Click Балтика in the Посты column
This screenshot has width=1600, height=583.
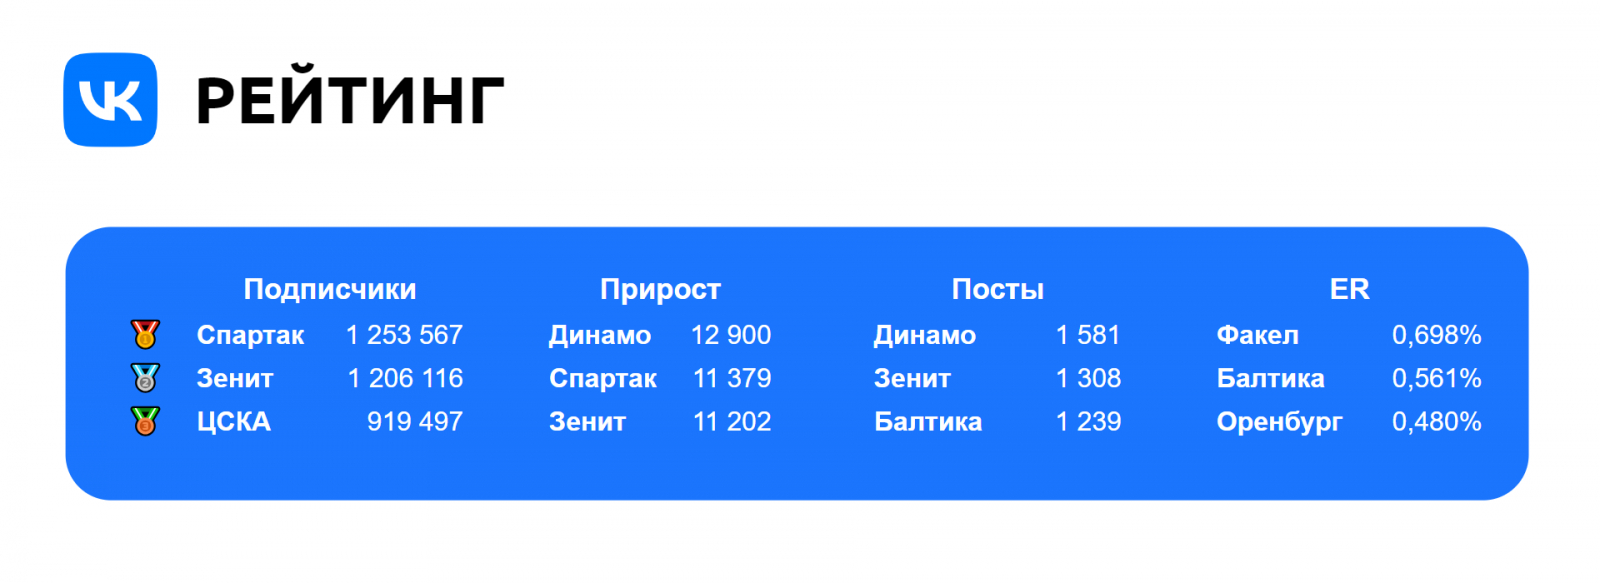click(x=928, y=422)
